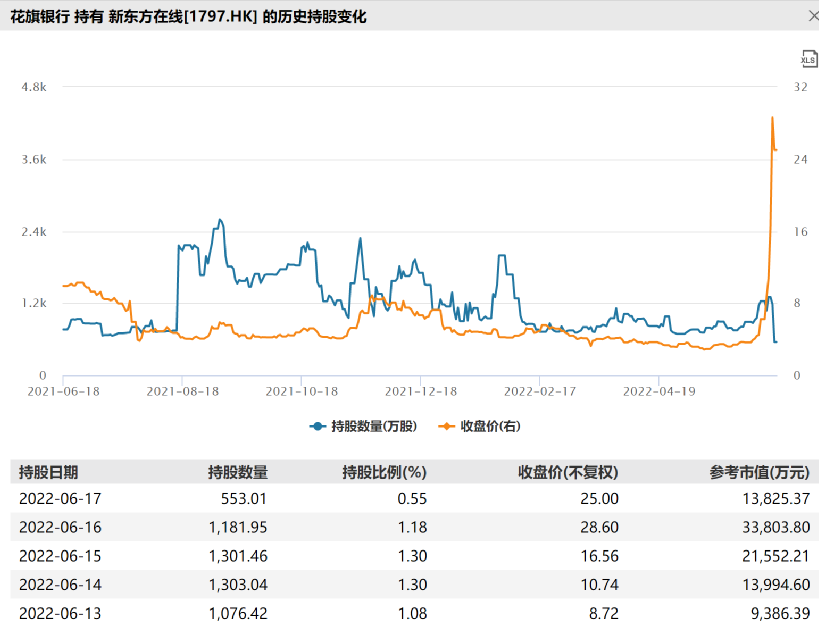Image resolution: width=819 pixels, height=626 pixels.
Task: Click market value 21,552.21
Action: 776,556
